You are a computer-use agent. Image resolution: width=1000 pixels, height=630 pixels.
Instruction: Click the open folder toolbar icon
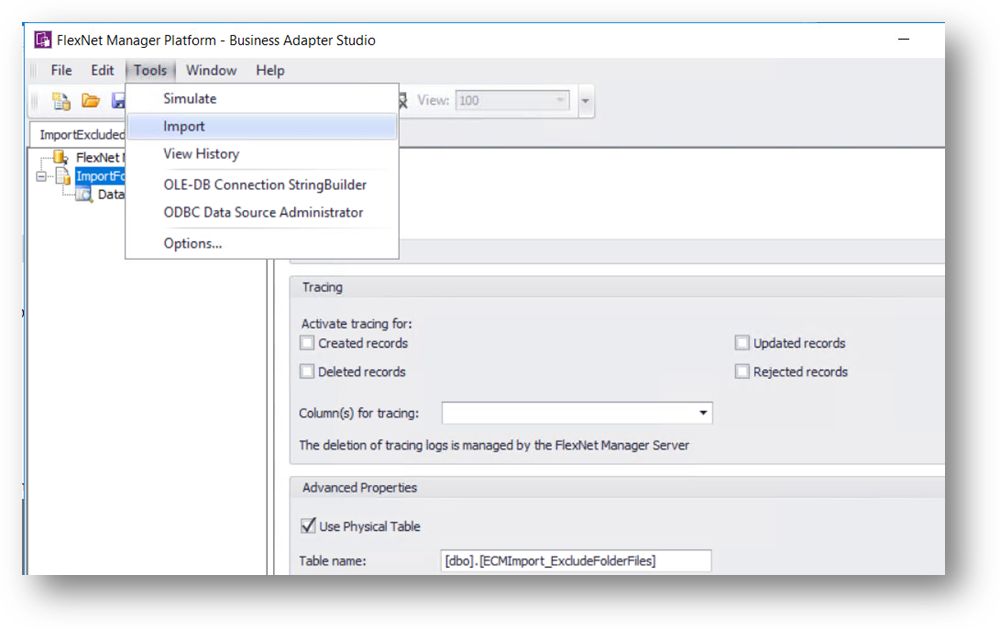91,101
